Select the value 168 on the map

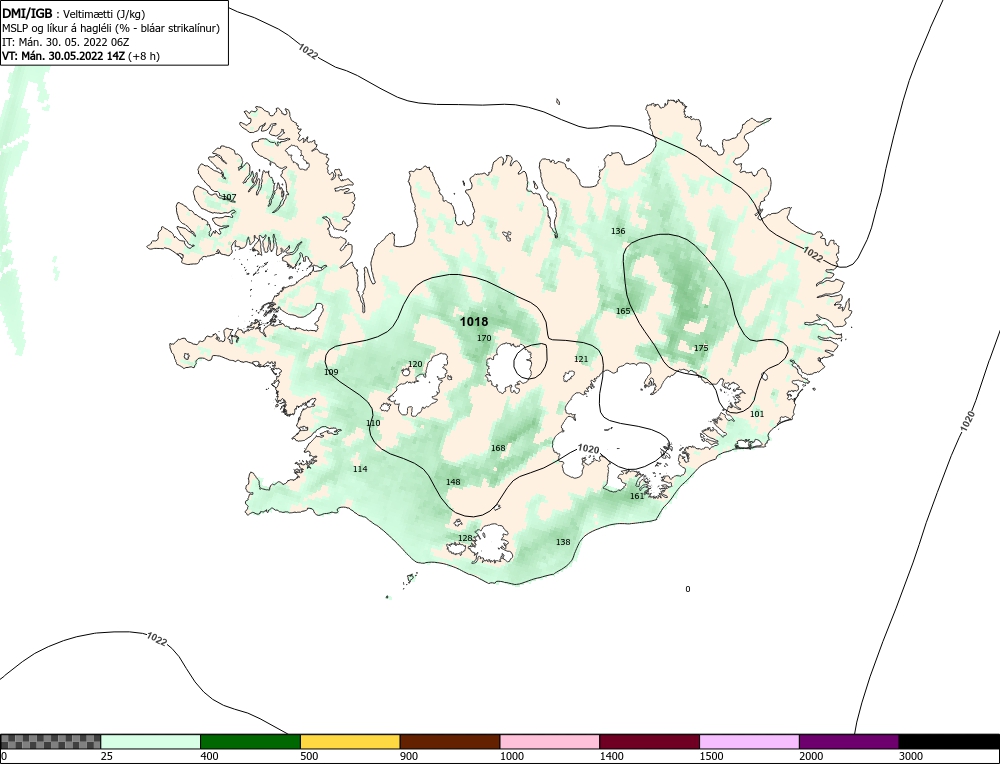click(498, 448)
